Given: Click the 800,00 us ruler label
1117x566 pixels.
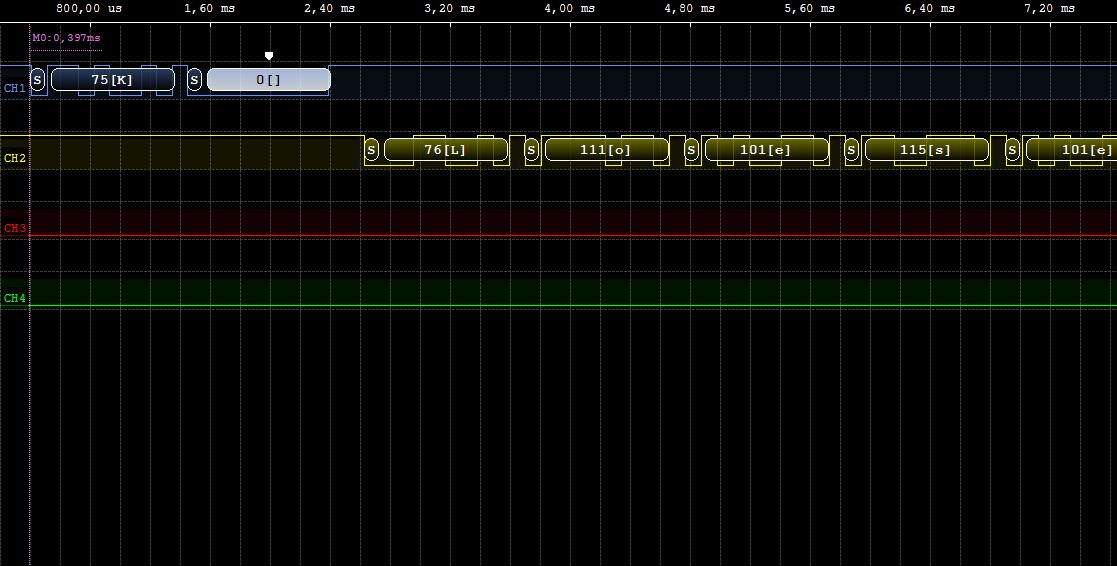Looking at the screenshot, I should [x=89, y=8].
